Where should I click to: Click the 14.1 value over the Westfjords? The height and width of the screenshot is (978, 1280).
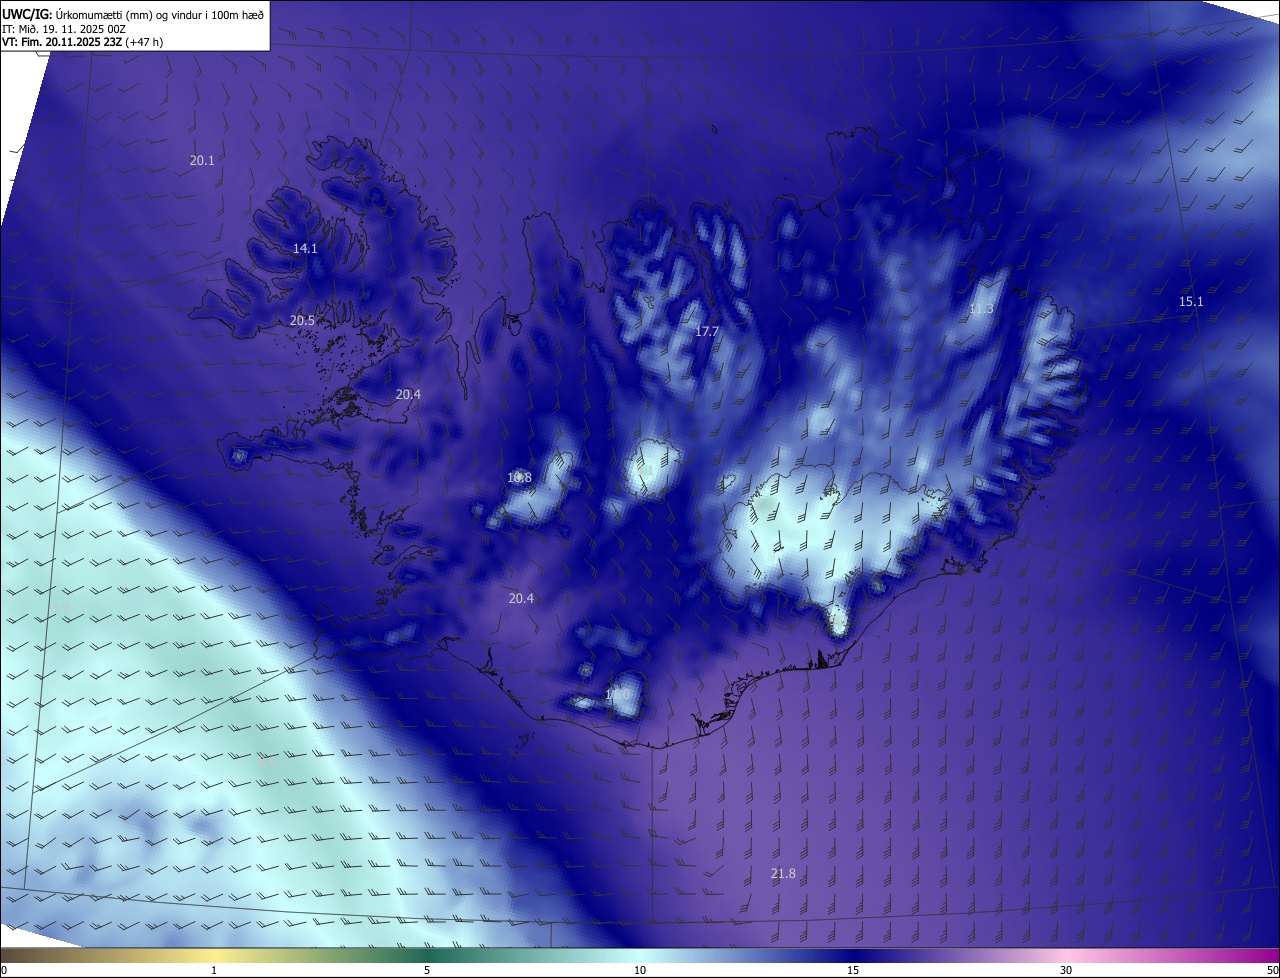tap(305, 248)
